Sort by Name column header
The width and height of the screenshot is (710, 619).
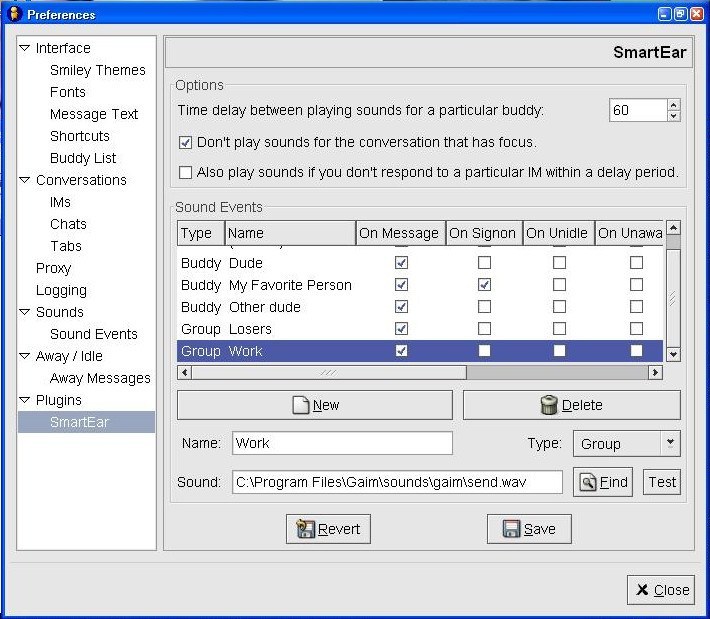coord(290,233)
